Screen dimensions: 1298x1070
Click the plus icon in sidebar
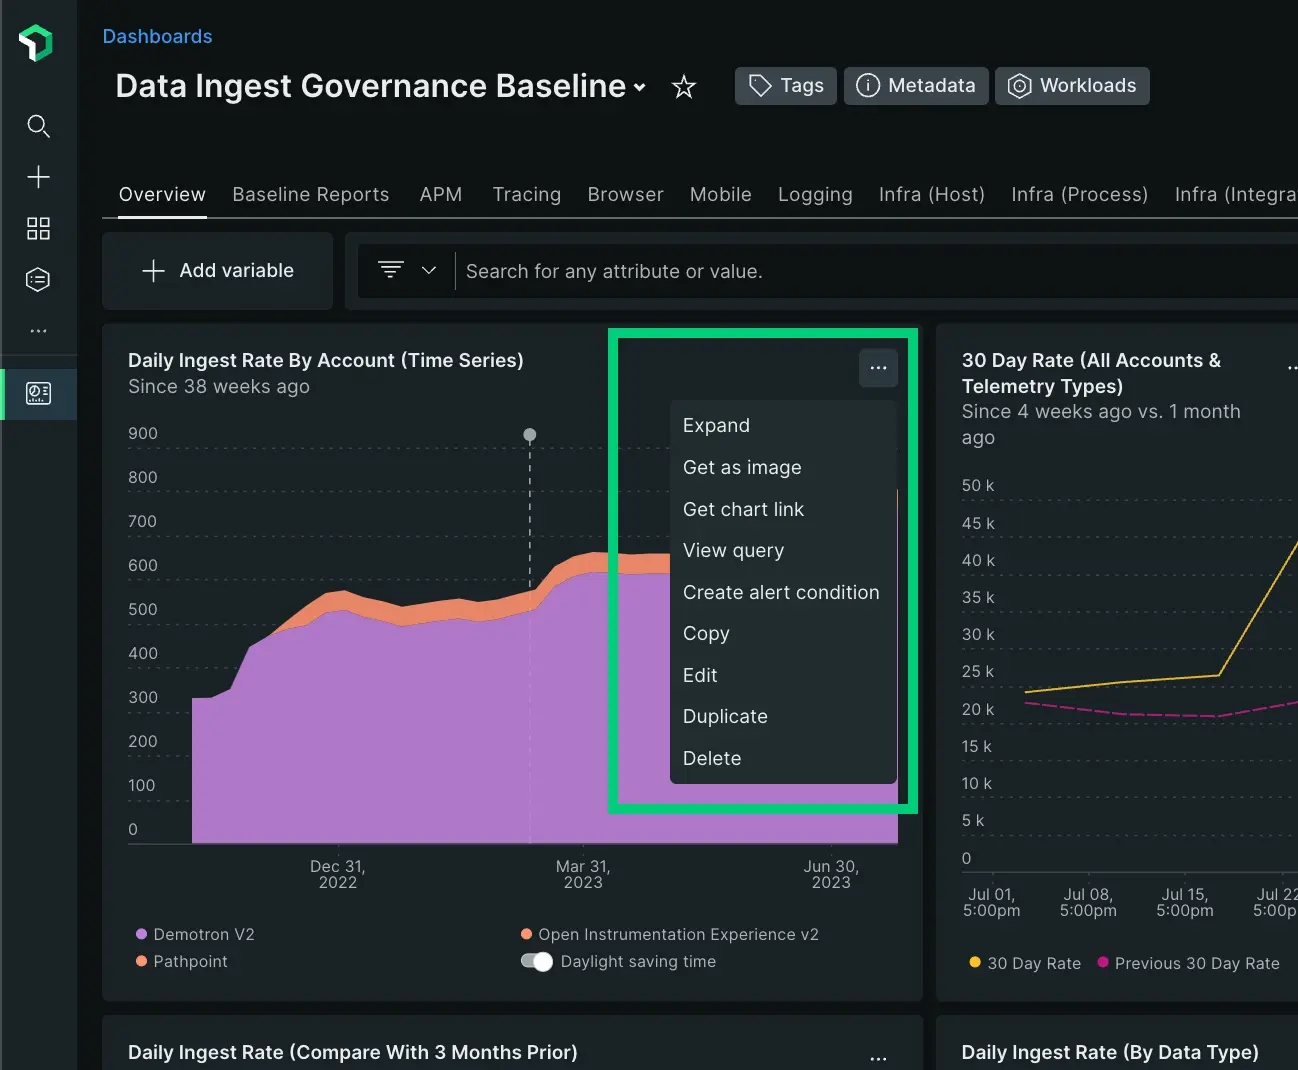(38, 177)
